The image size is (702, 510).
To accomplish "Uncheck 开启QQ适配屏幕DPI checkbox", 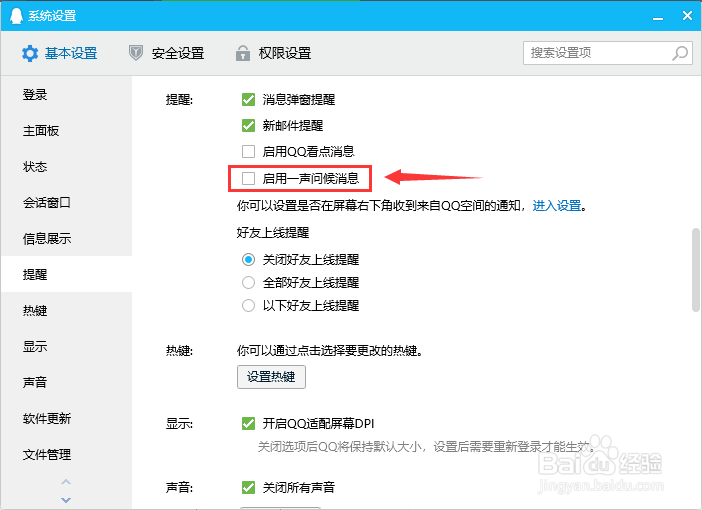I will coord(248,423).
